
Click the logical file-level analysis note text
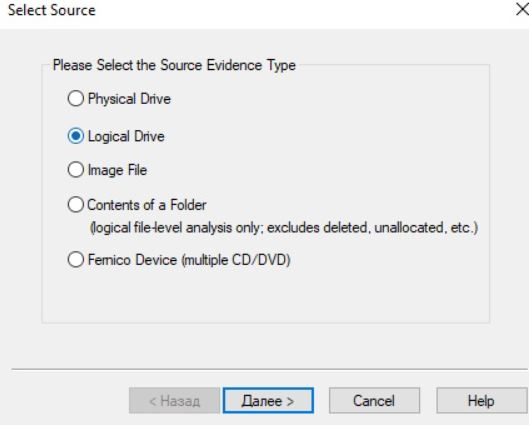(284, 228)
